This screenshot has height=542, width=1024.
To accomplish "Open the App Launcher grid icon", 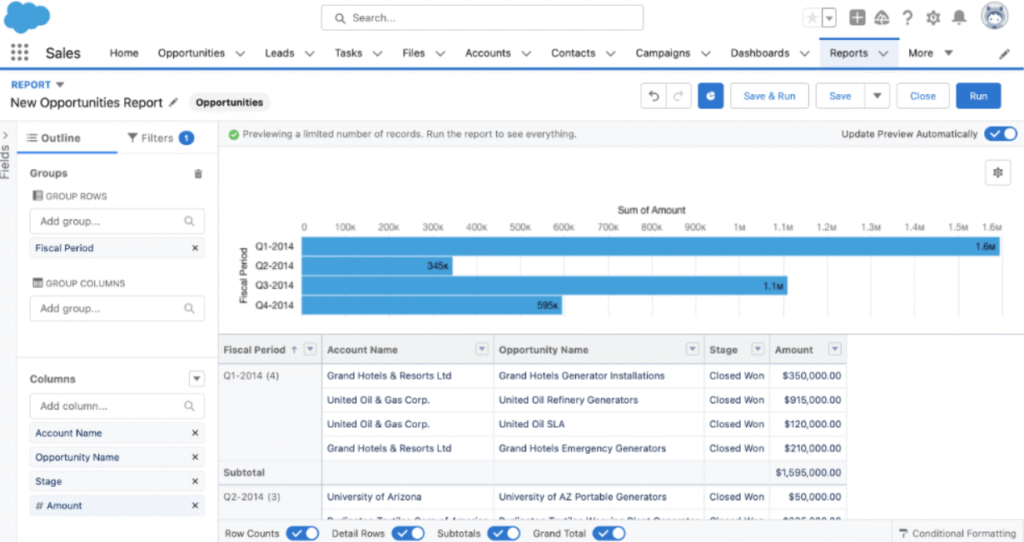I will pyautogui.click(x=20, y=52).
